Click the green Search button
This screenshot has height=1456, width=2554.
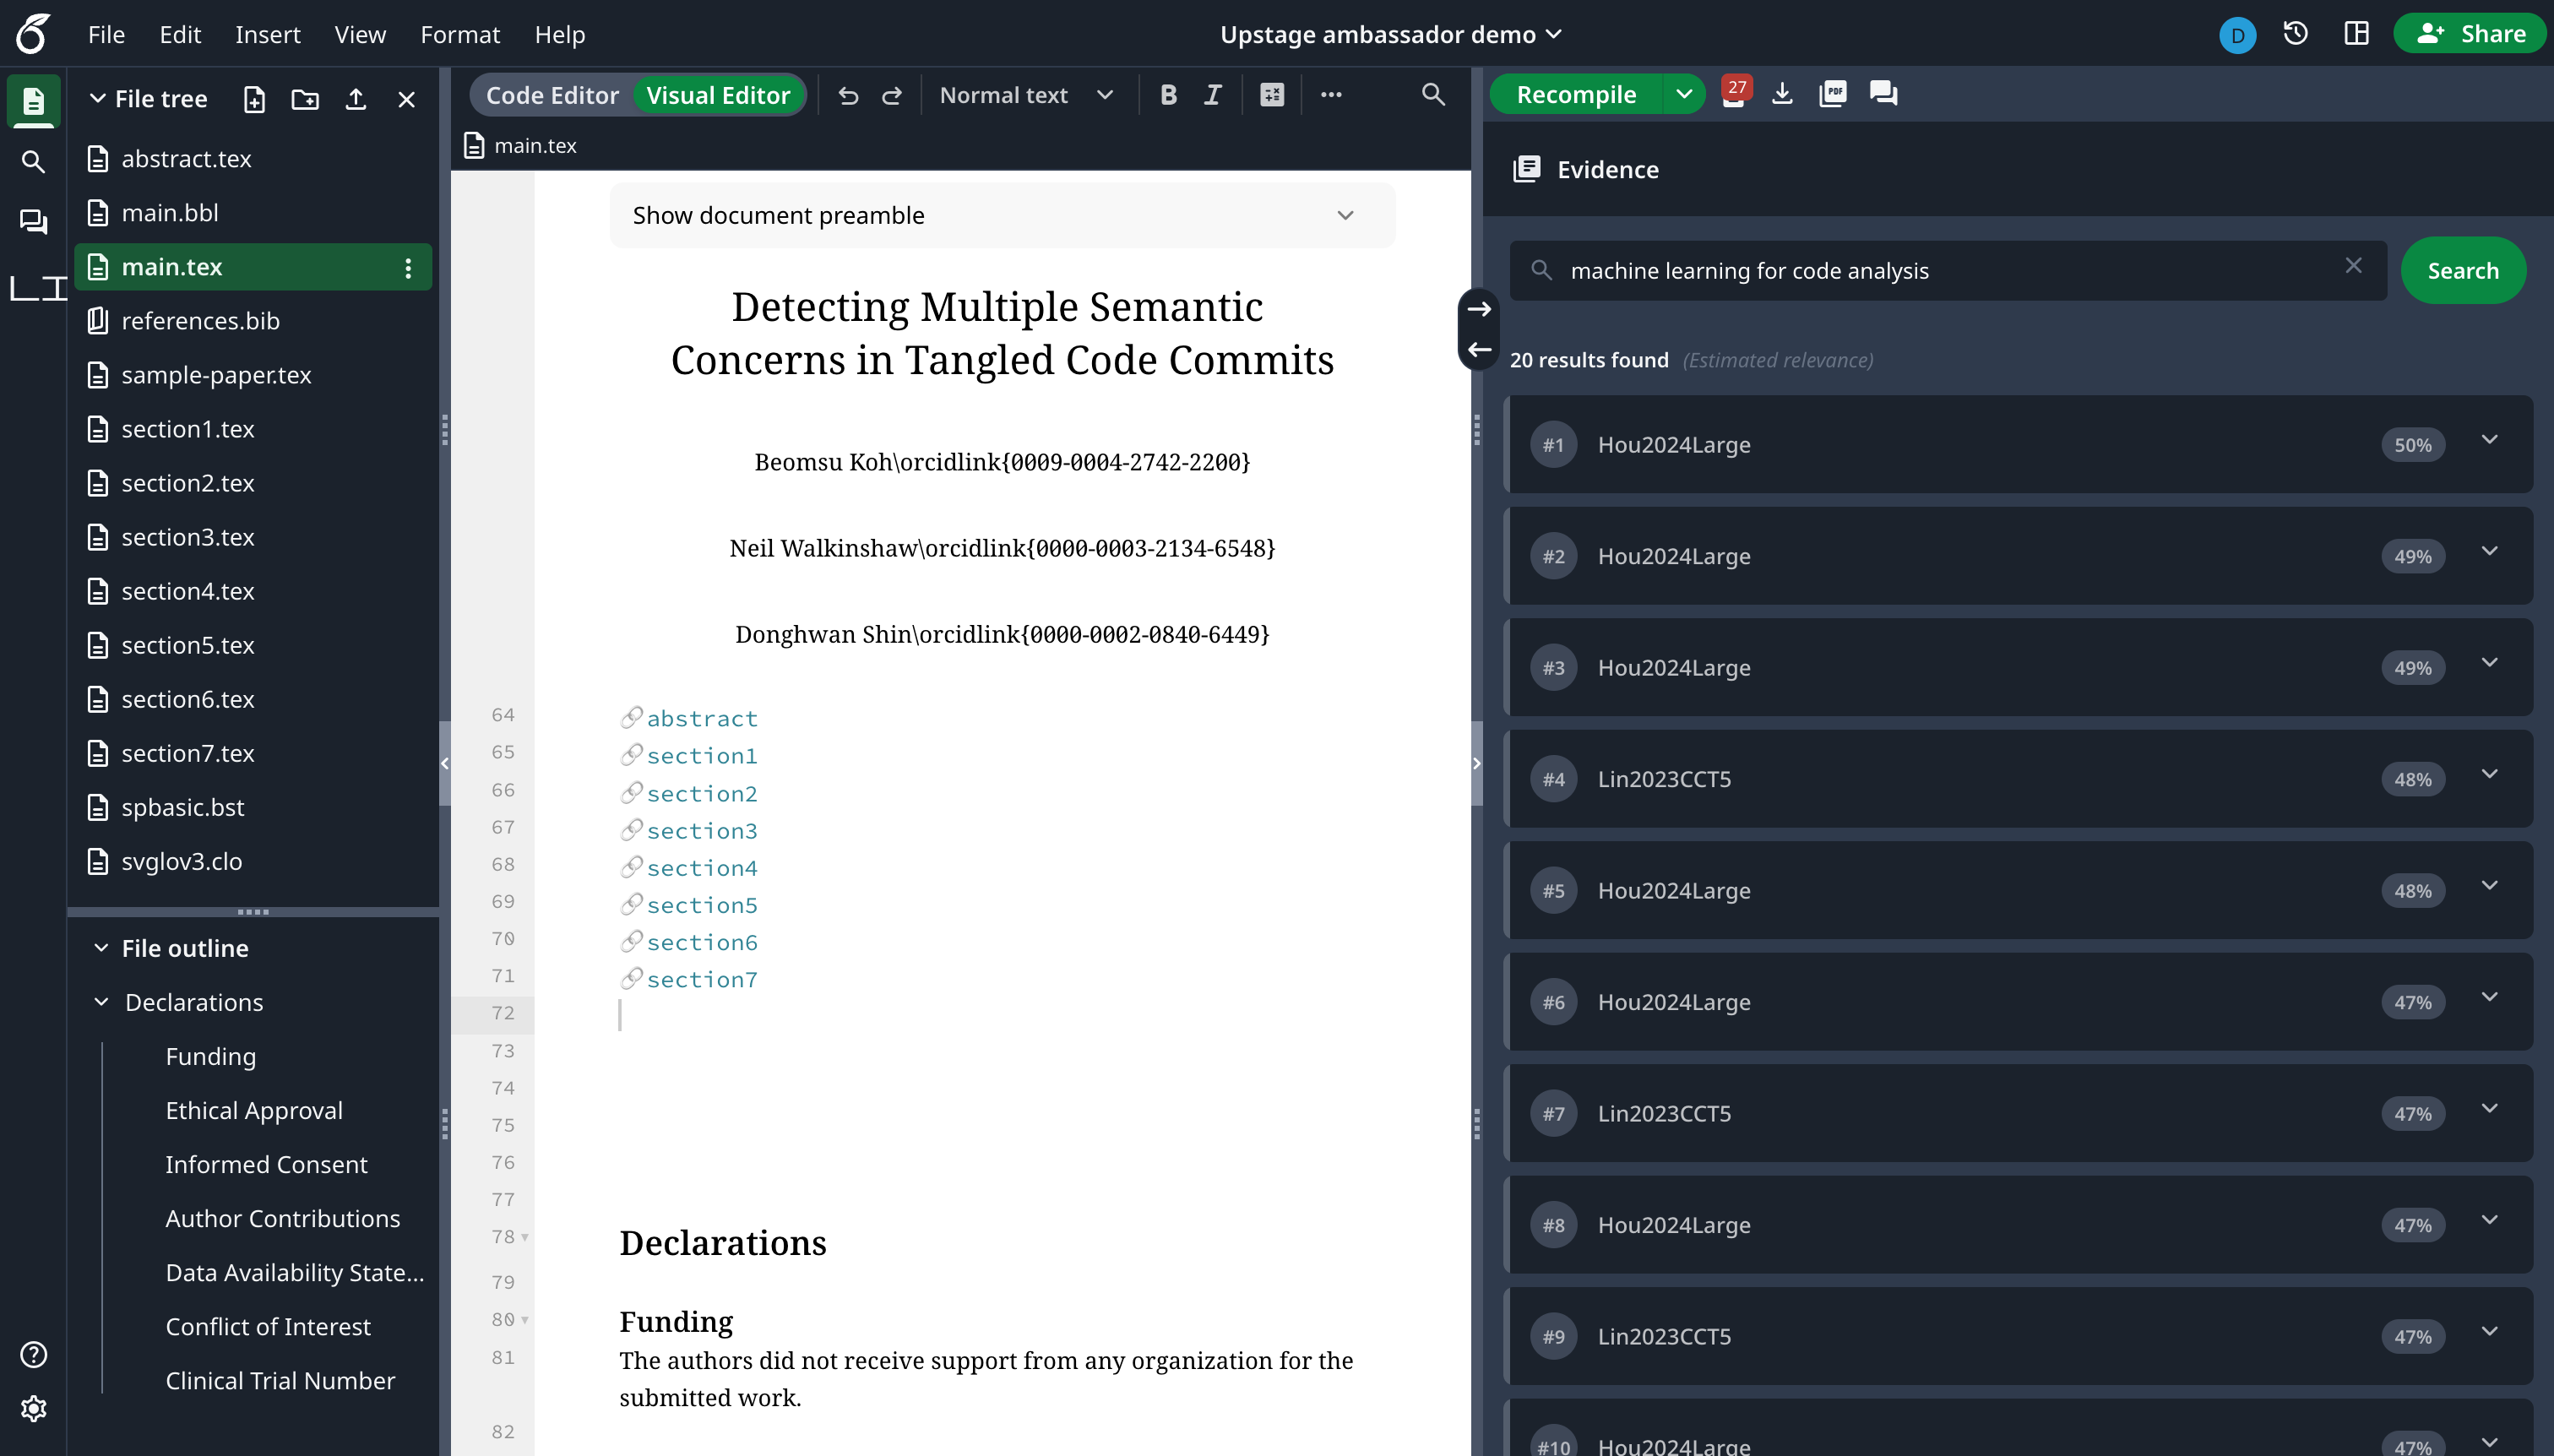(x=2462, y=270)
